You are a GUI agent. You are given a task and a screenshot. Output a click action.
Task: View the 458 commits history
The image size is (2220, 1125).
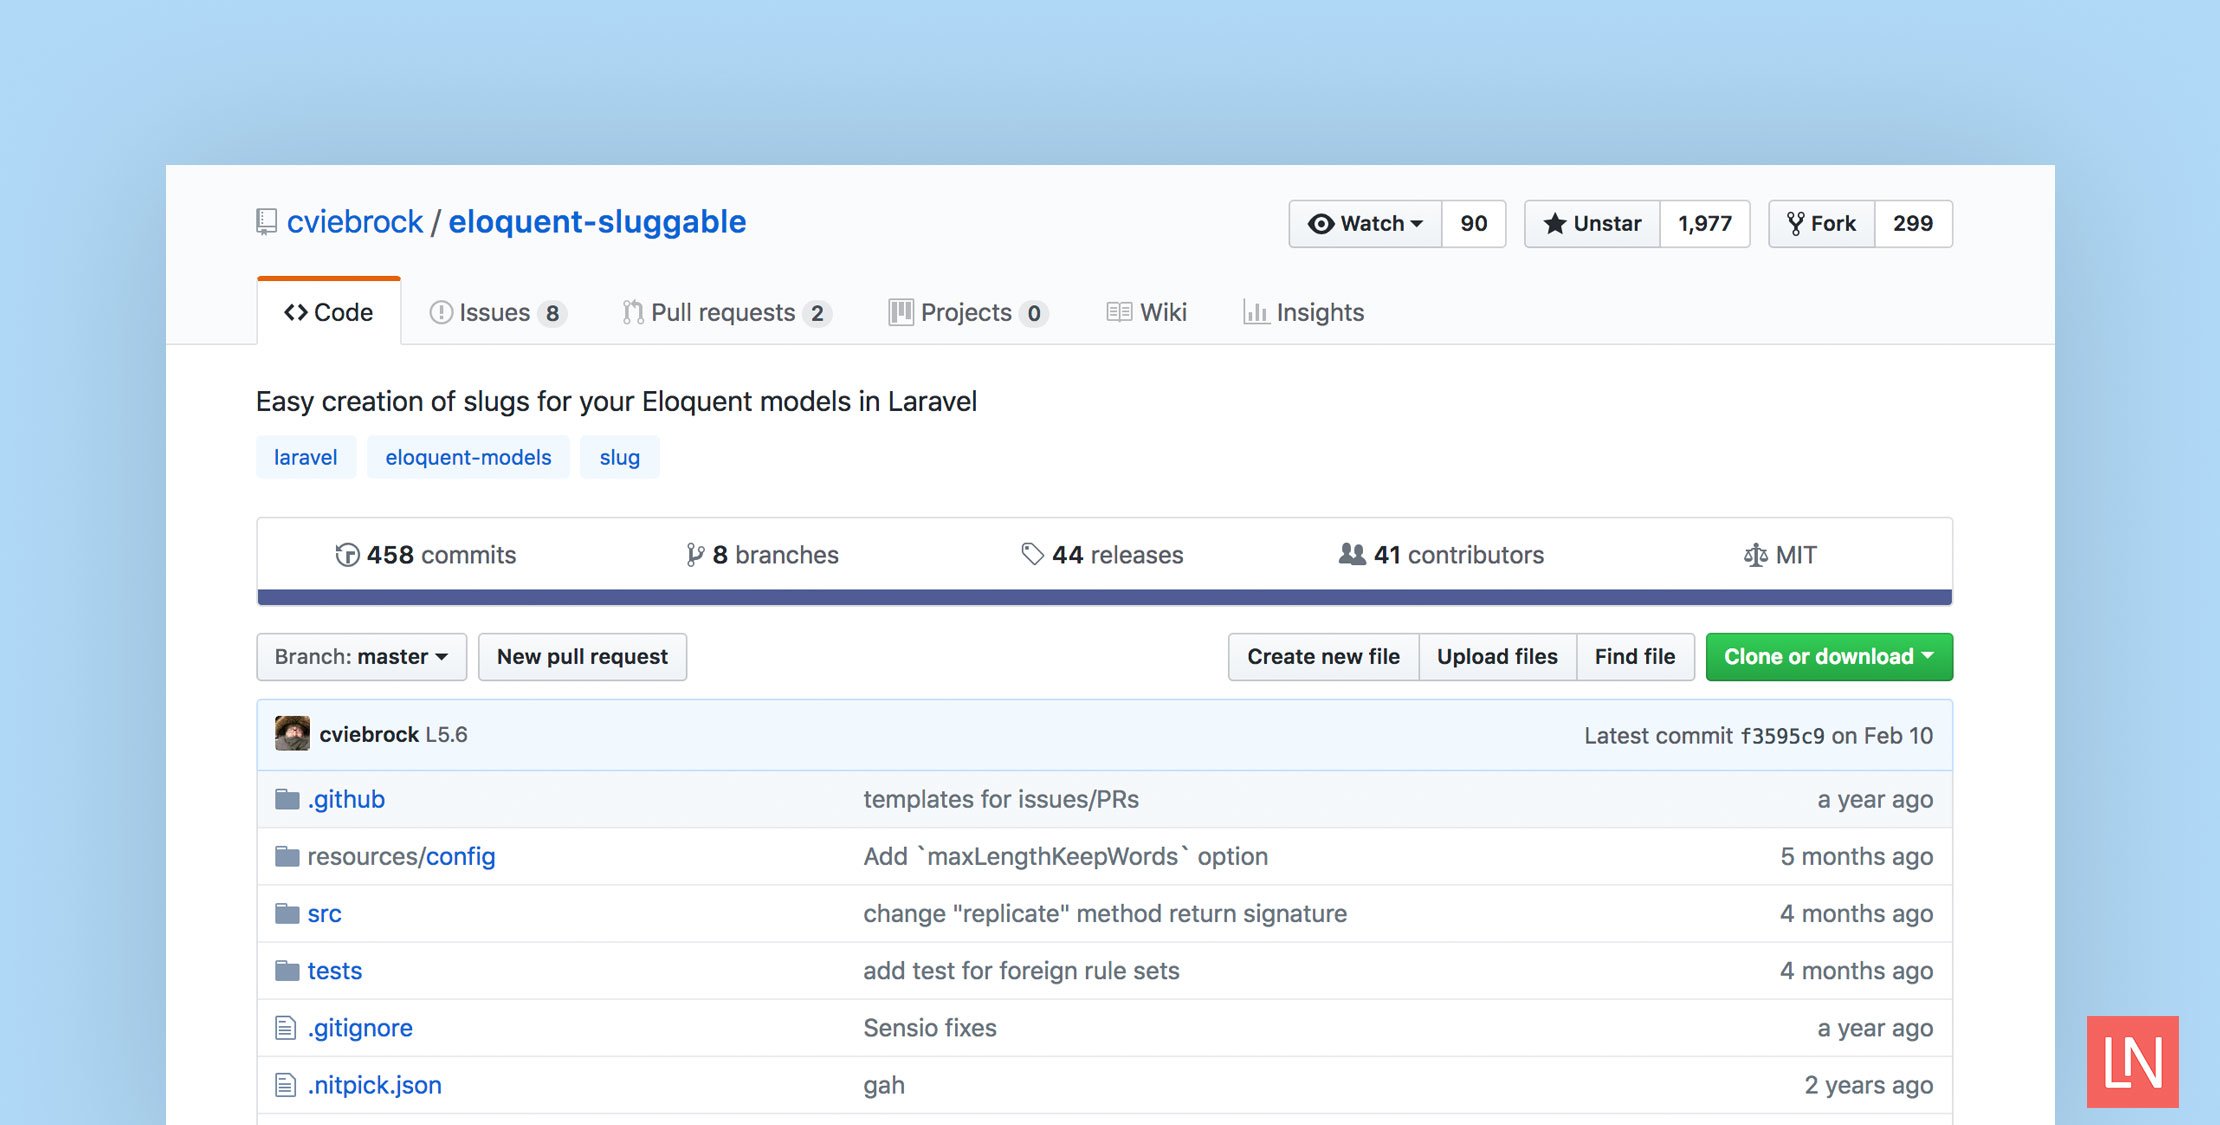tap(426, 555)
